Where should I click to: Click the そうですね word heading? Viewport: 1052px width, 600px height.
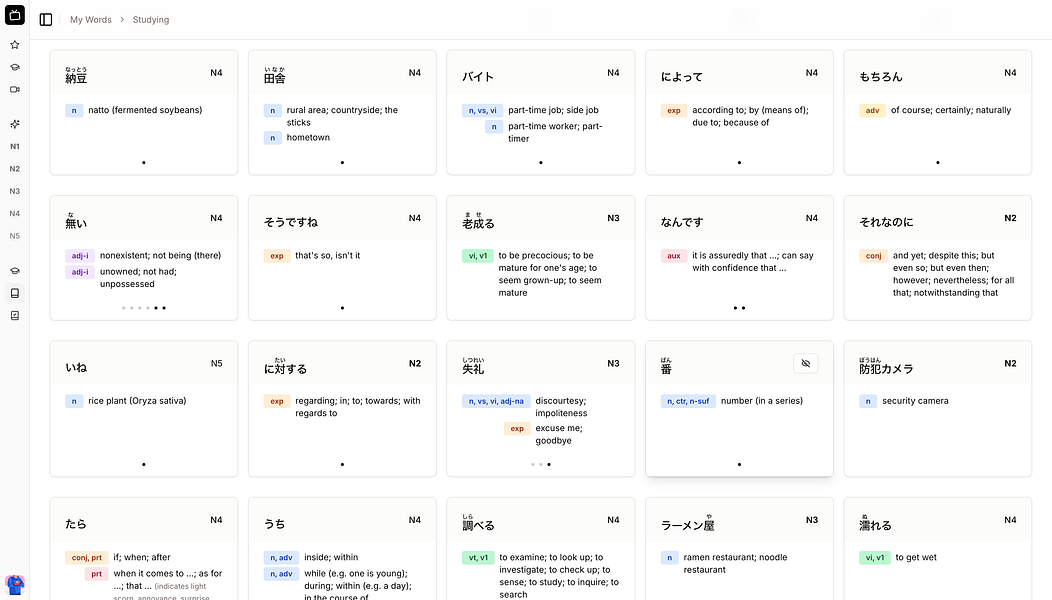291,222
